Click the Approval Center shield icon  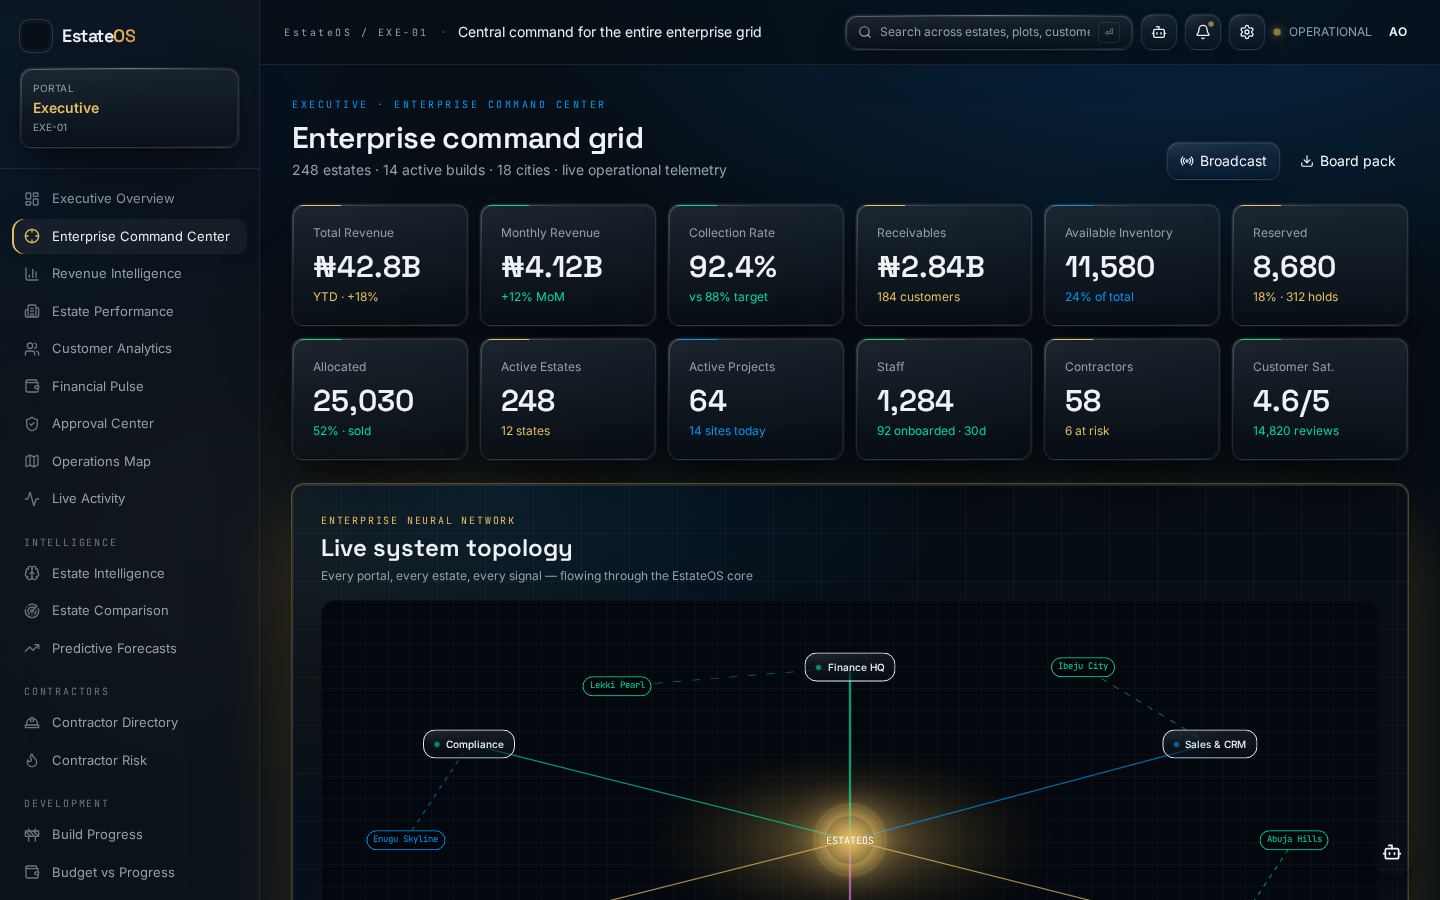(32, 424)
